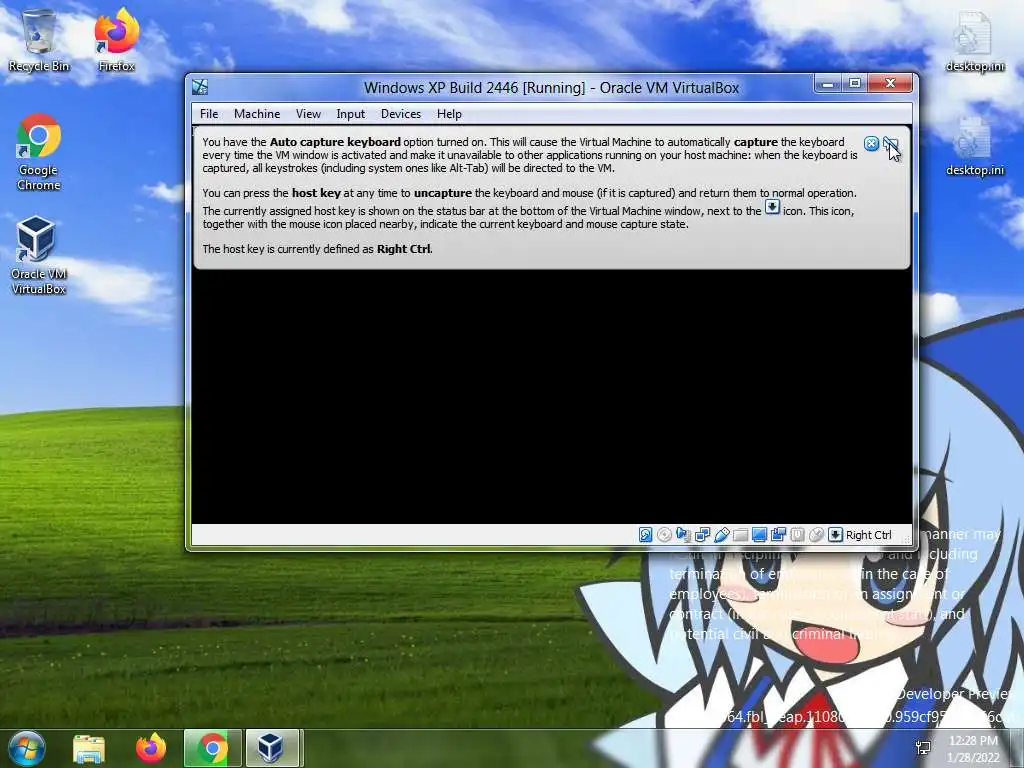This screenshot has height=768, width=1024.
Task: Select the Google Chrome desktop shortcut
Action: point(39,153)
